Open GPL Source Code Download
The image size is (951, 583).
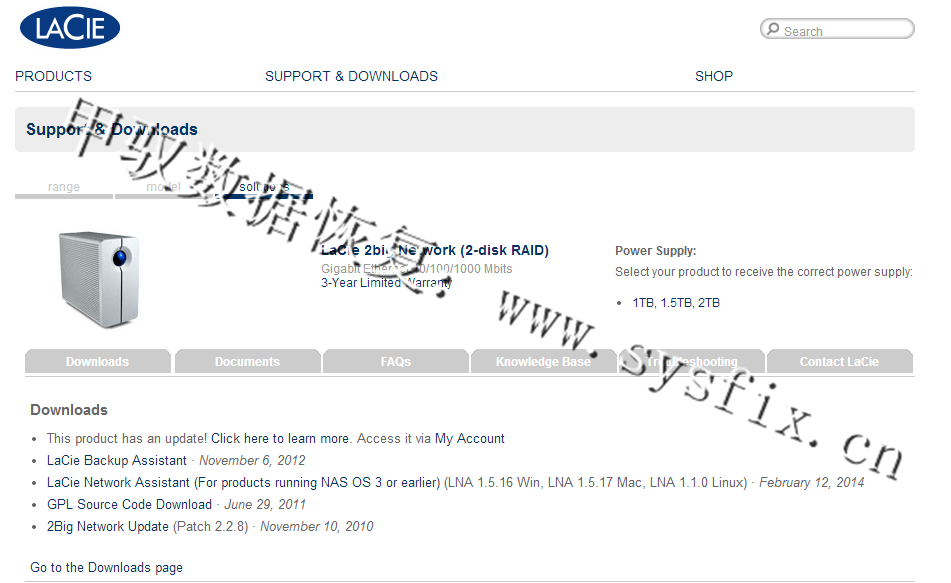(129, 505)
